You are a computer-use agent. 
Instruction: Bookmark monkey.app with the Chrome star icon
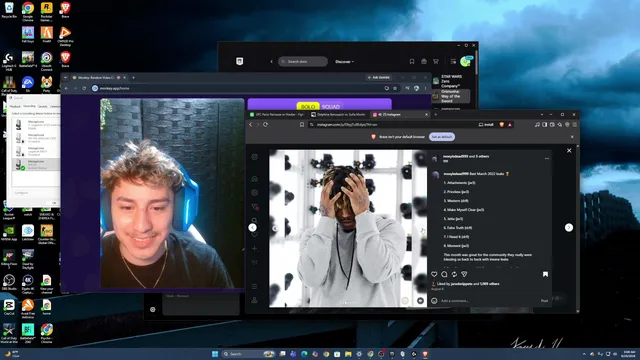(395, 88)
